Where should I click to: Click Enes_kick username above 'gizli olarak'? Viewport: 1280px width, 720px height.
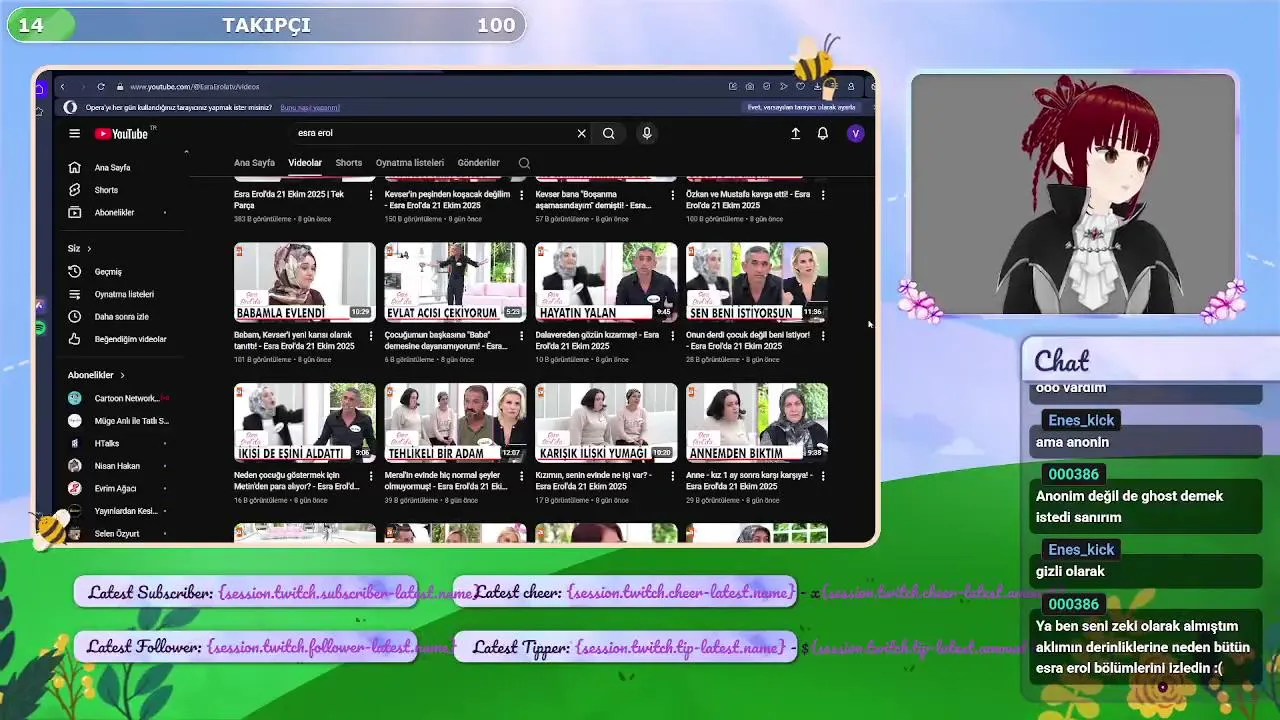click(1081, 549)
